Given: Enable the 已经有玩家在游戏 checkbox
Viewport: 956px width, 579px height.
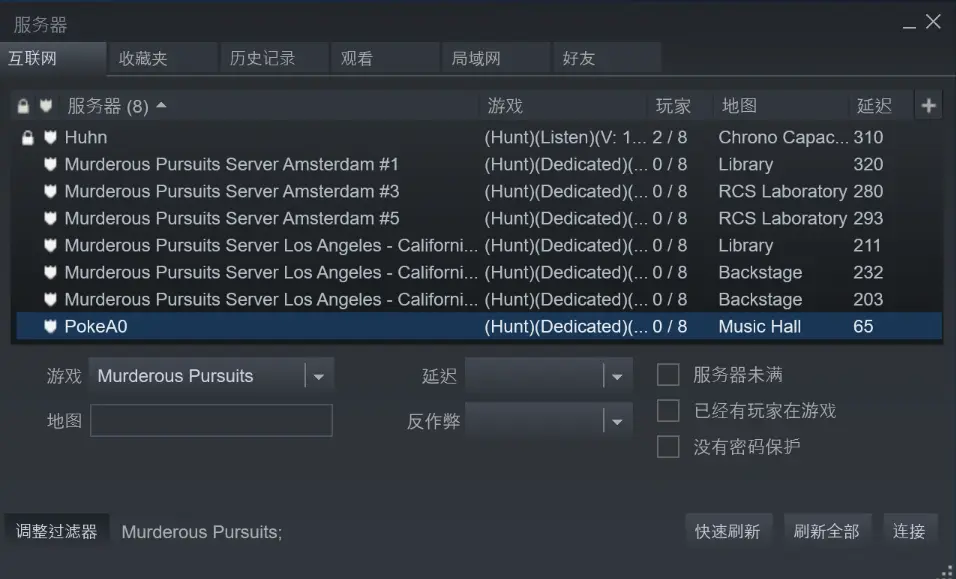Looking at the screenshot, I should pyautogui.click(x=668, y=411).
